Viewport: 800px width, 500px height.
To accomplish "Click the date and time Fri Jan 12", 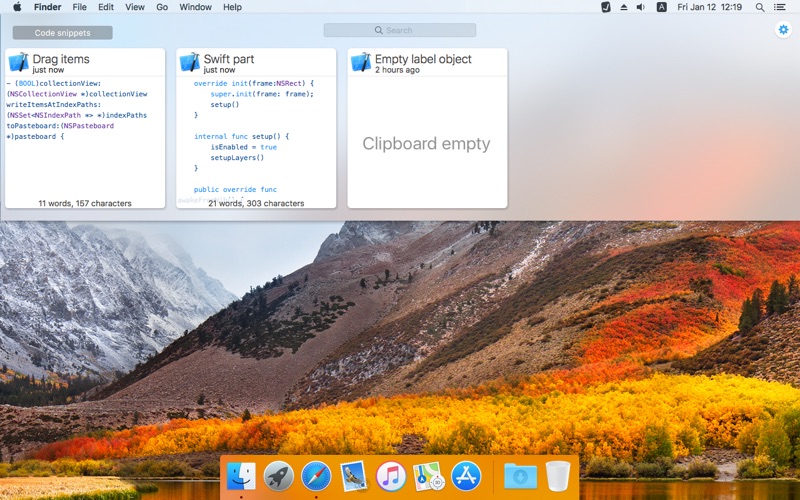I will click(709, 7).
